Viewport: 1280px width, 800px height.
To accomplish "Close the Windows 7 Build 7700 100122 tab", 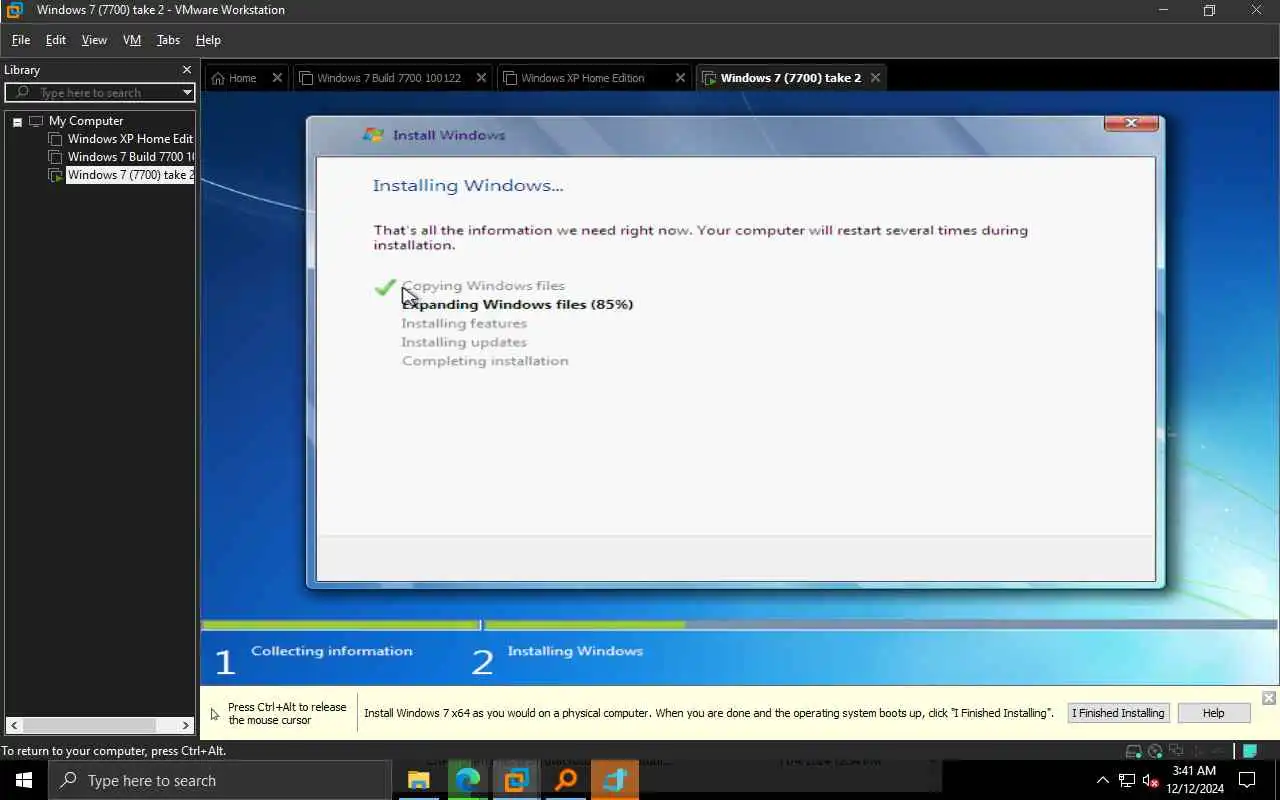I will [x=481, y=78].
